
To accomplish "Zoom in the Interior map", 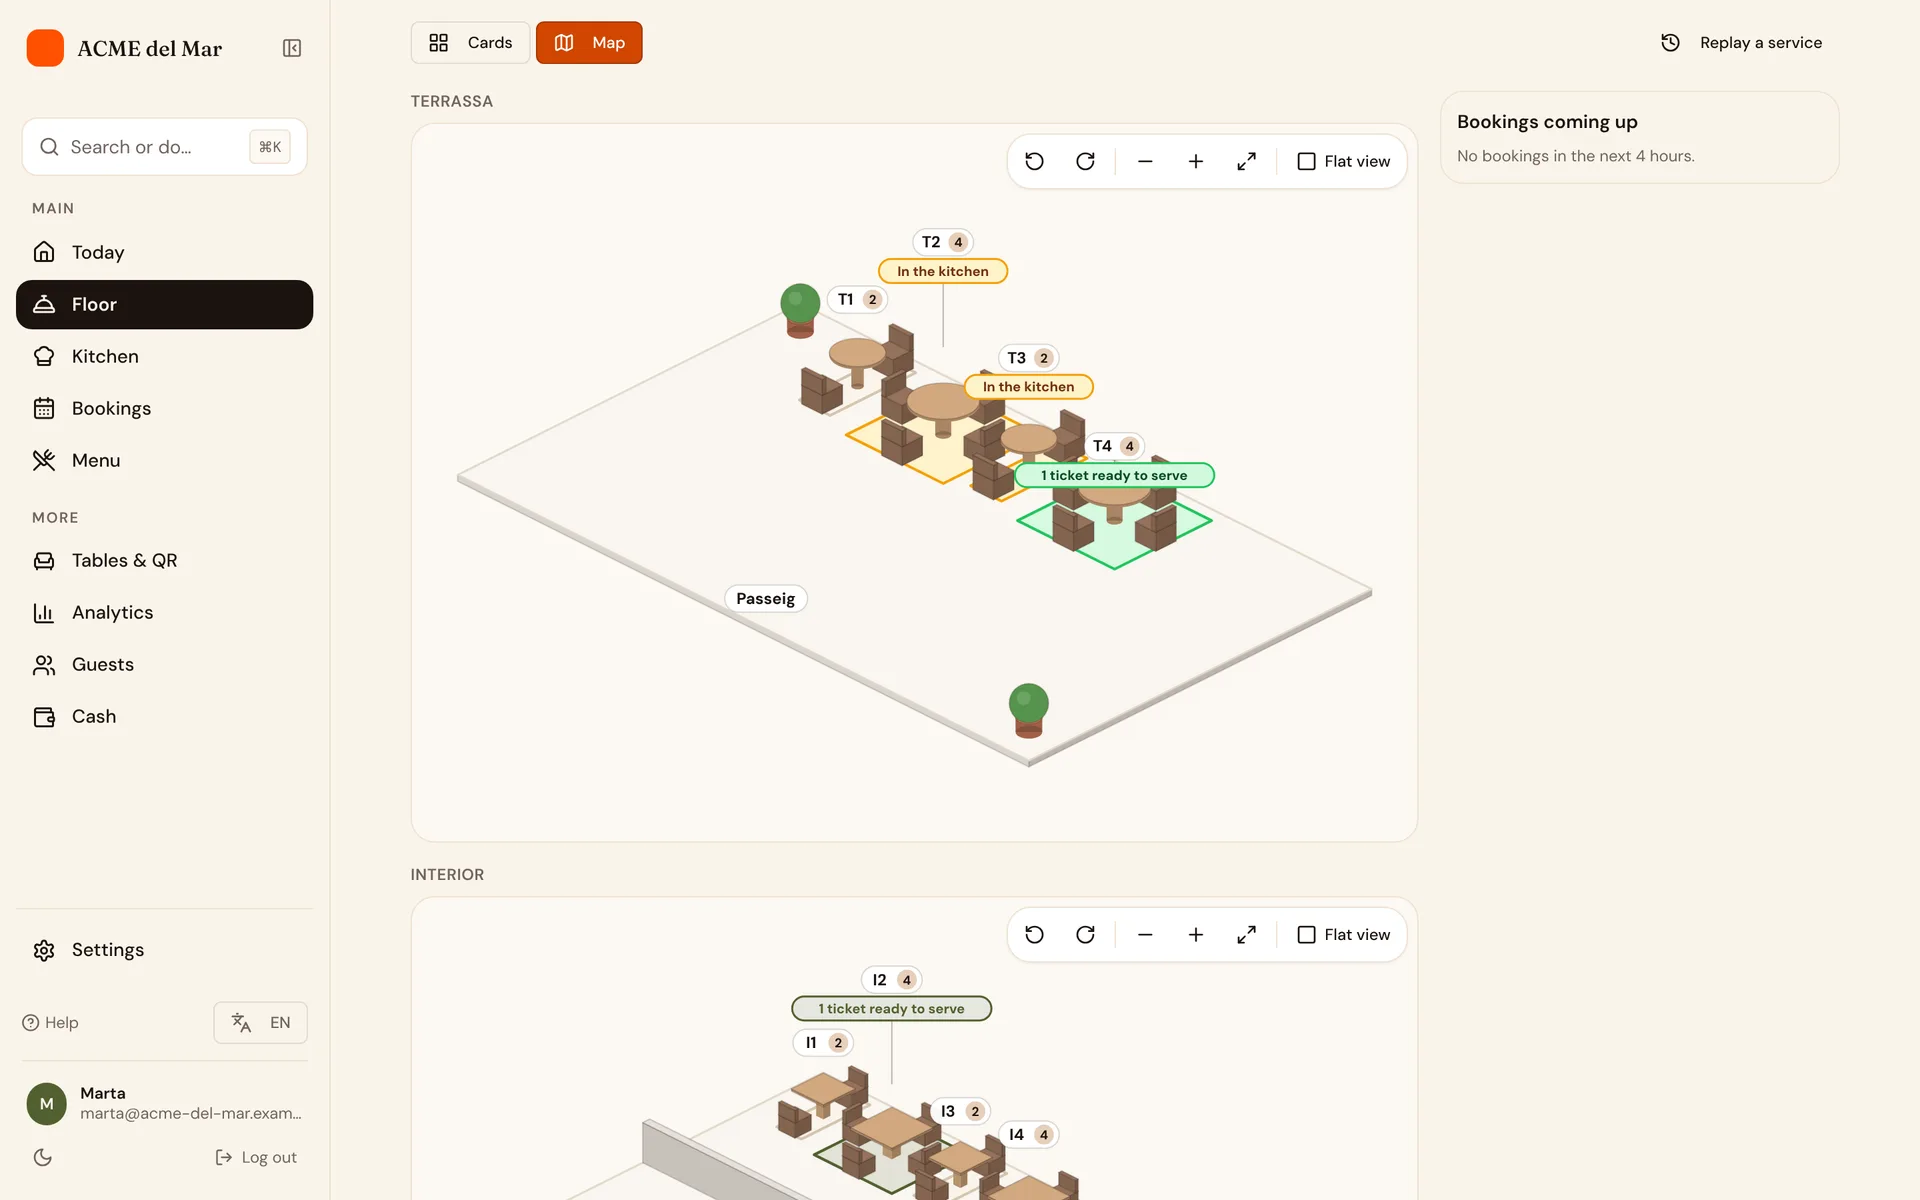I will 1195,934.
